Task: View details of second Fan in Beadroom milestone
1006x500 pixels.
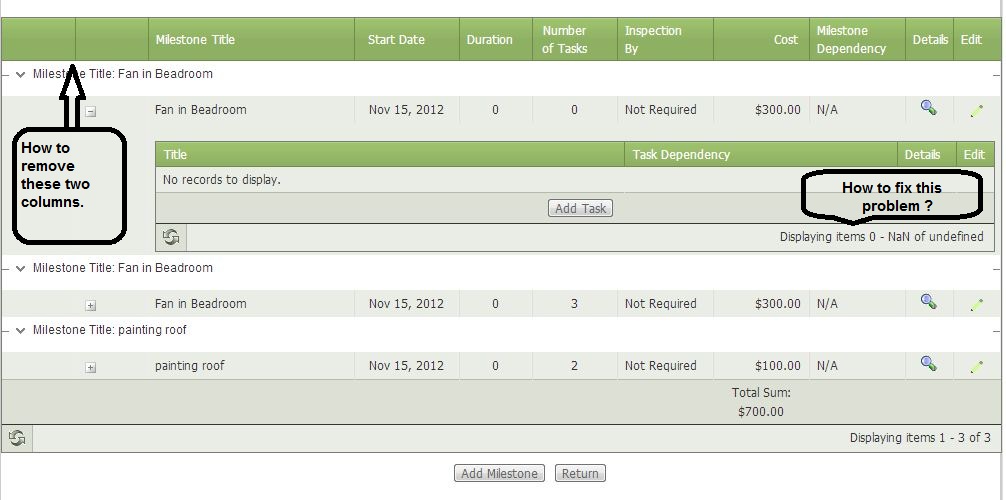Action: pos(928,302)
